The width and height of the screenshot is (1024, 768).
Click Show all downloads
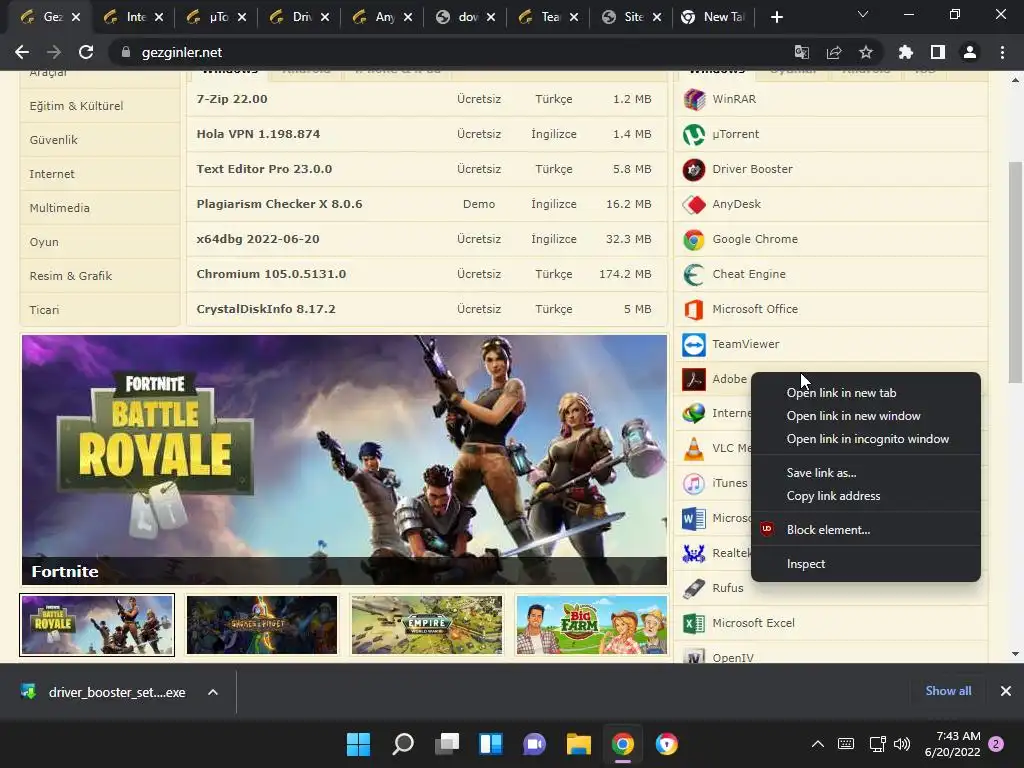[x=948, y=691]
